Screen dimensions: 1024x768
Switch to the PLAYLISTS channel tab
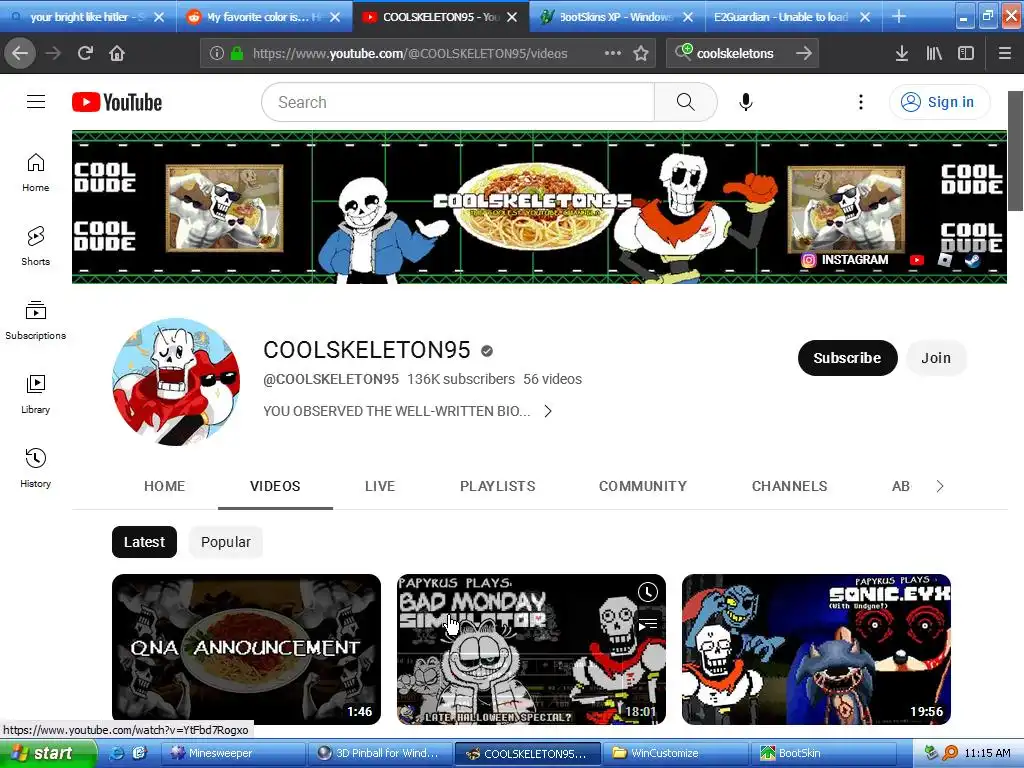pos(498,486)
